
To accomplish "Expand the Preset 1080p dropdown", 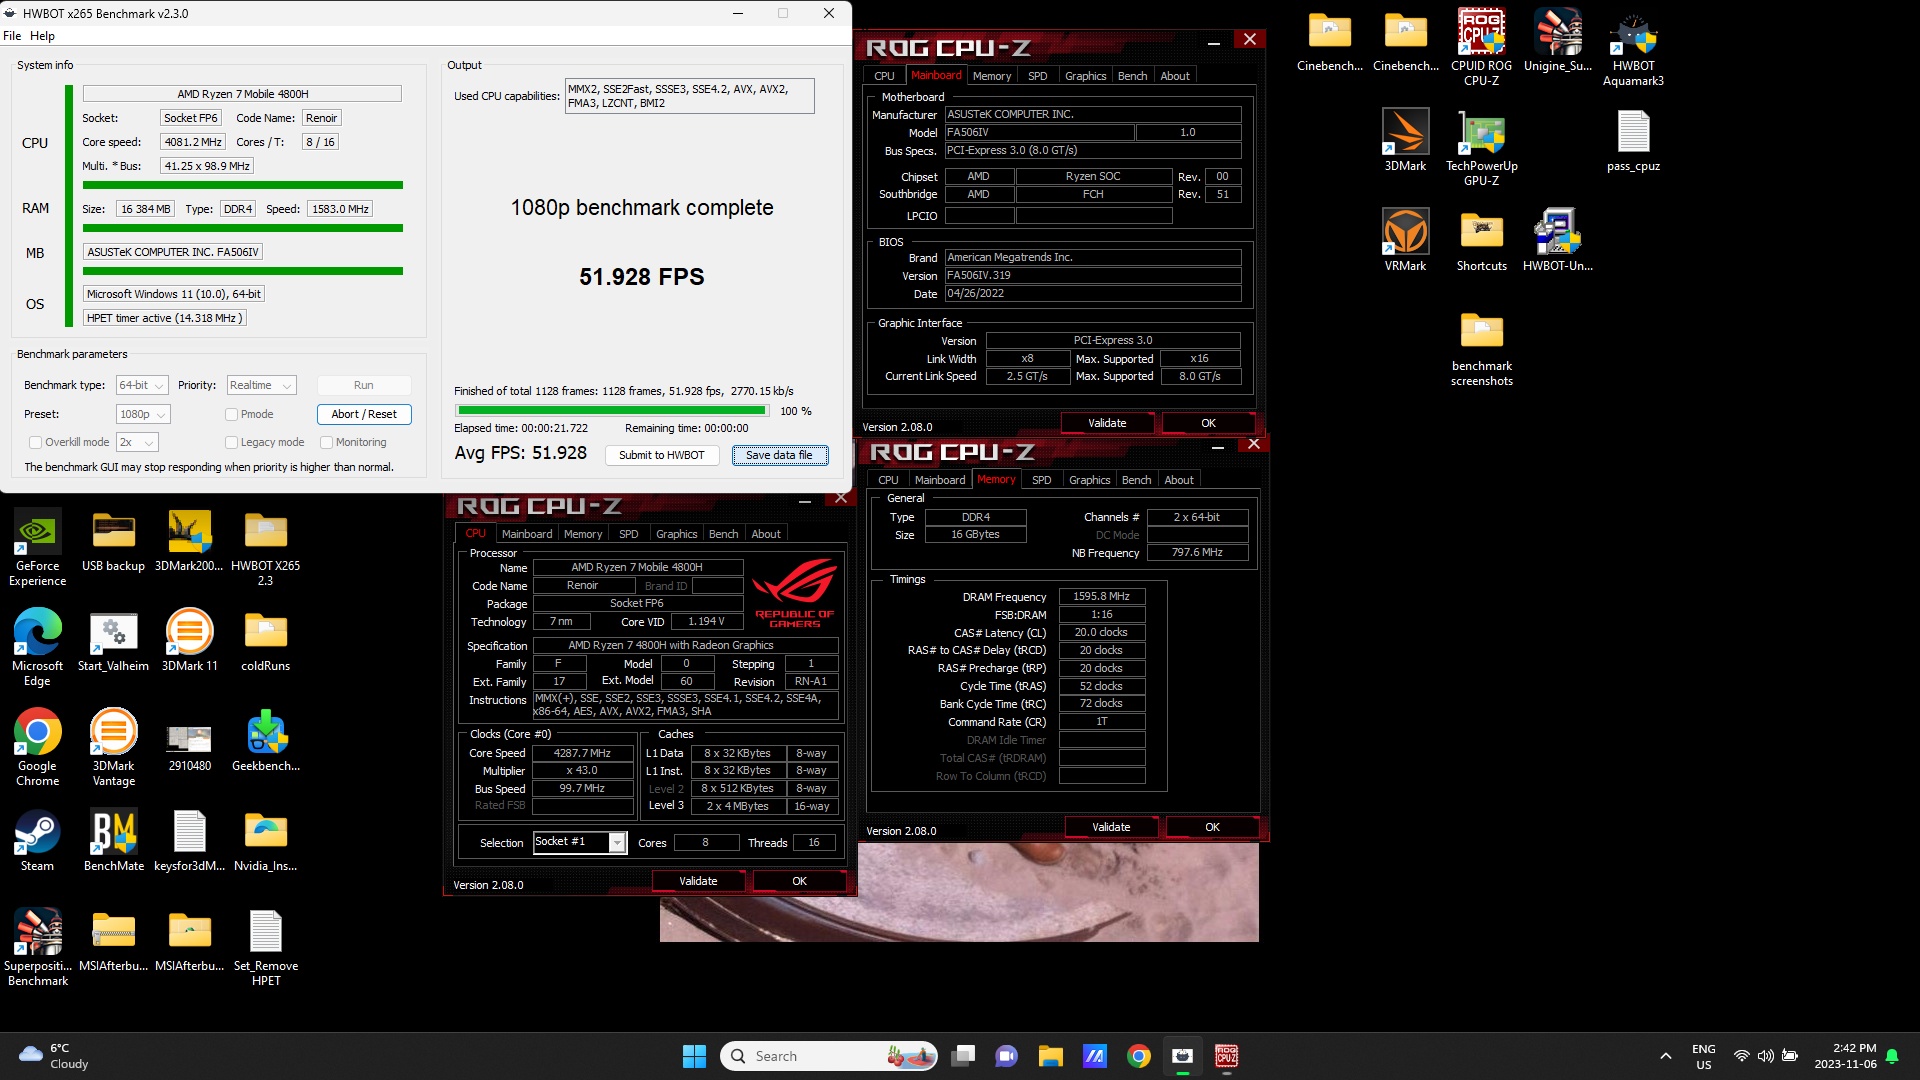I will pyautogui.click(x=143, y=414).
